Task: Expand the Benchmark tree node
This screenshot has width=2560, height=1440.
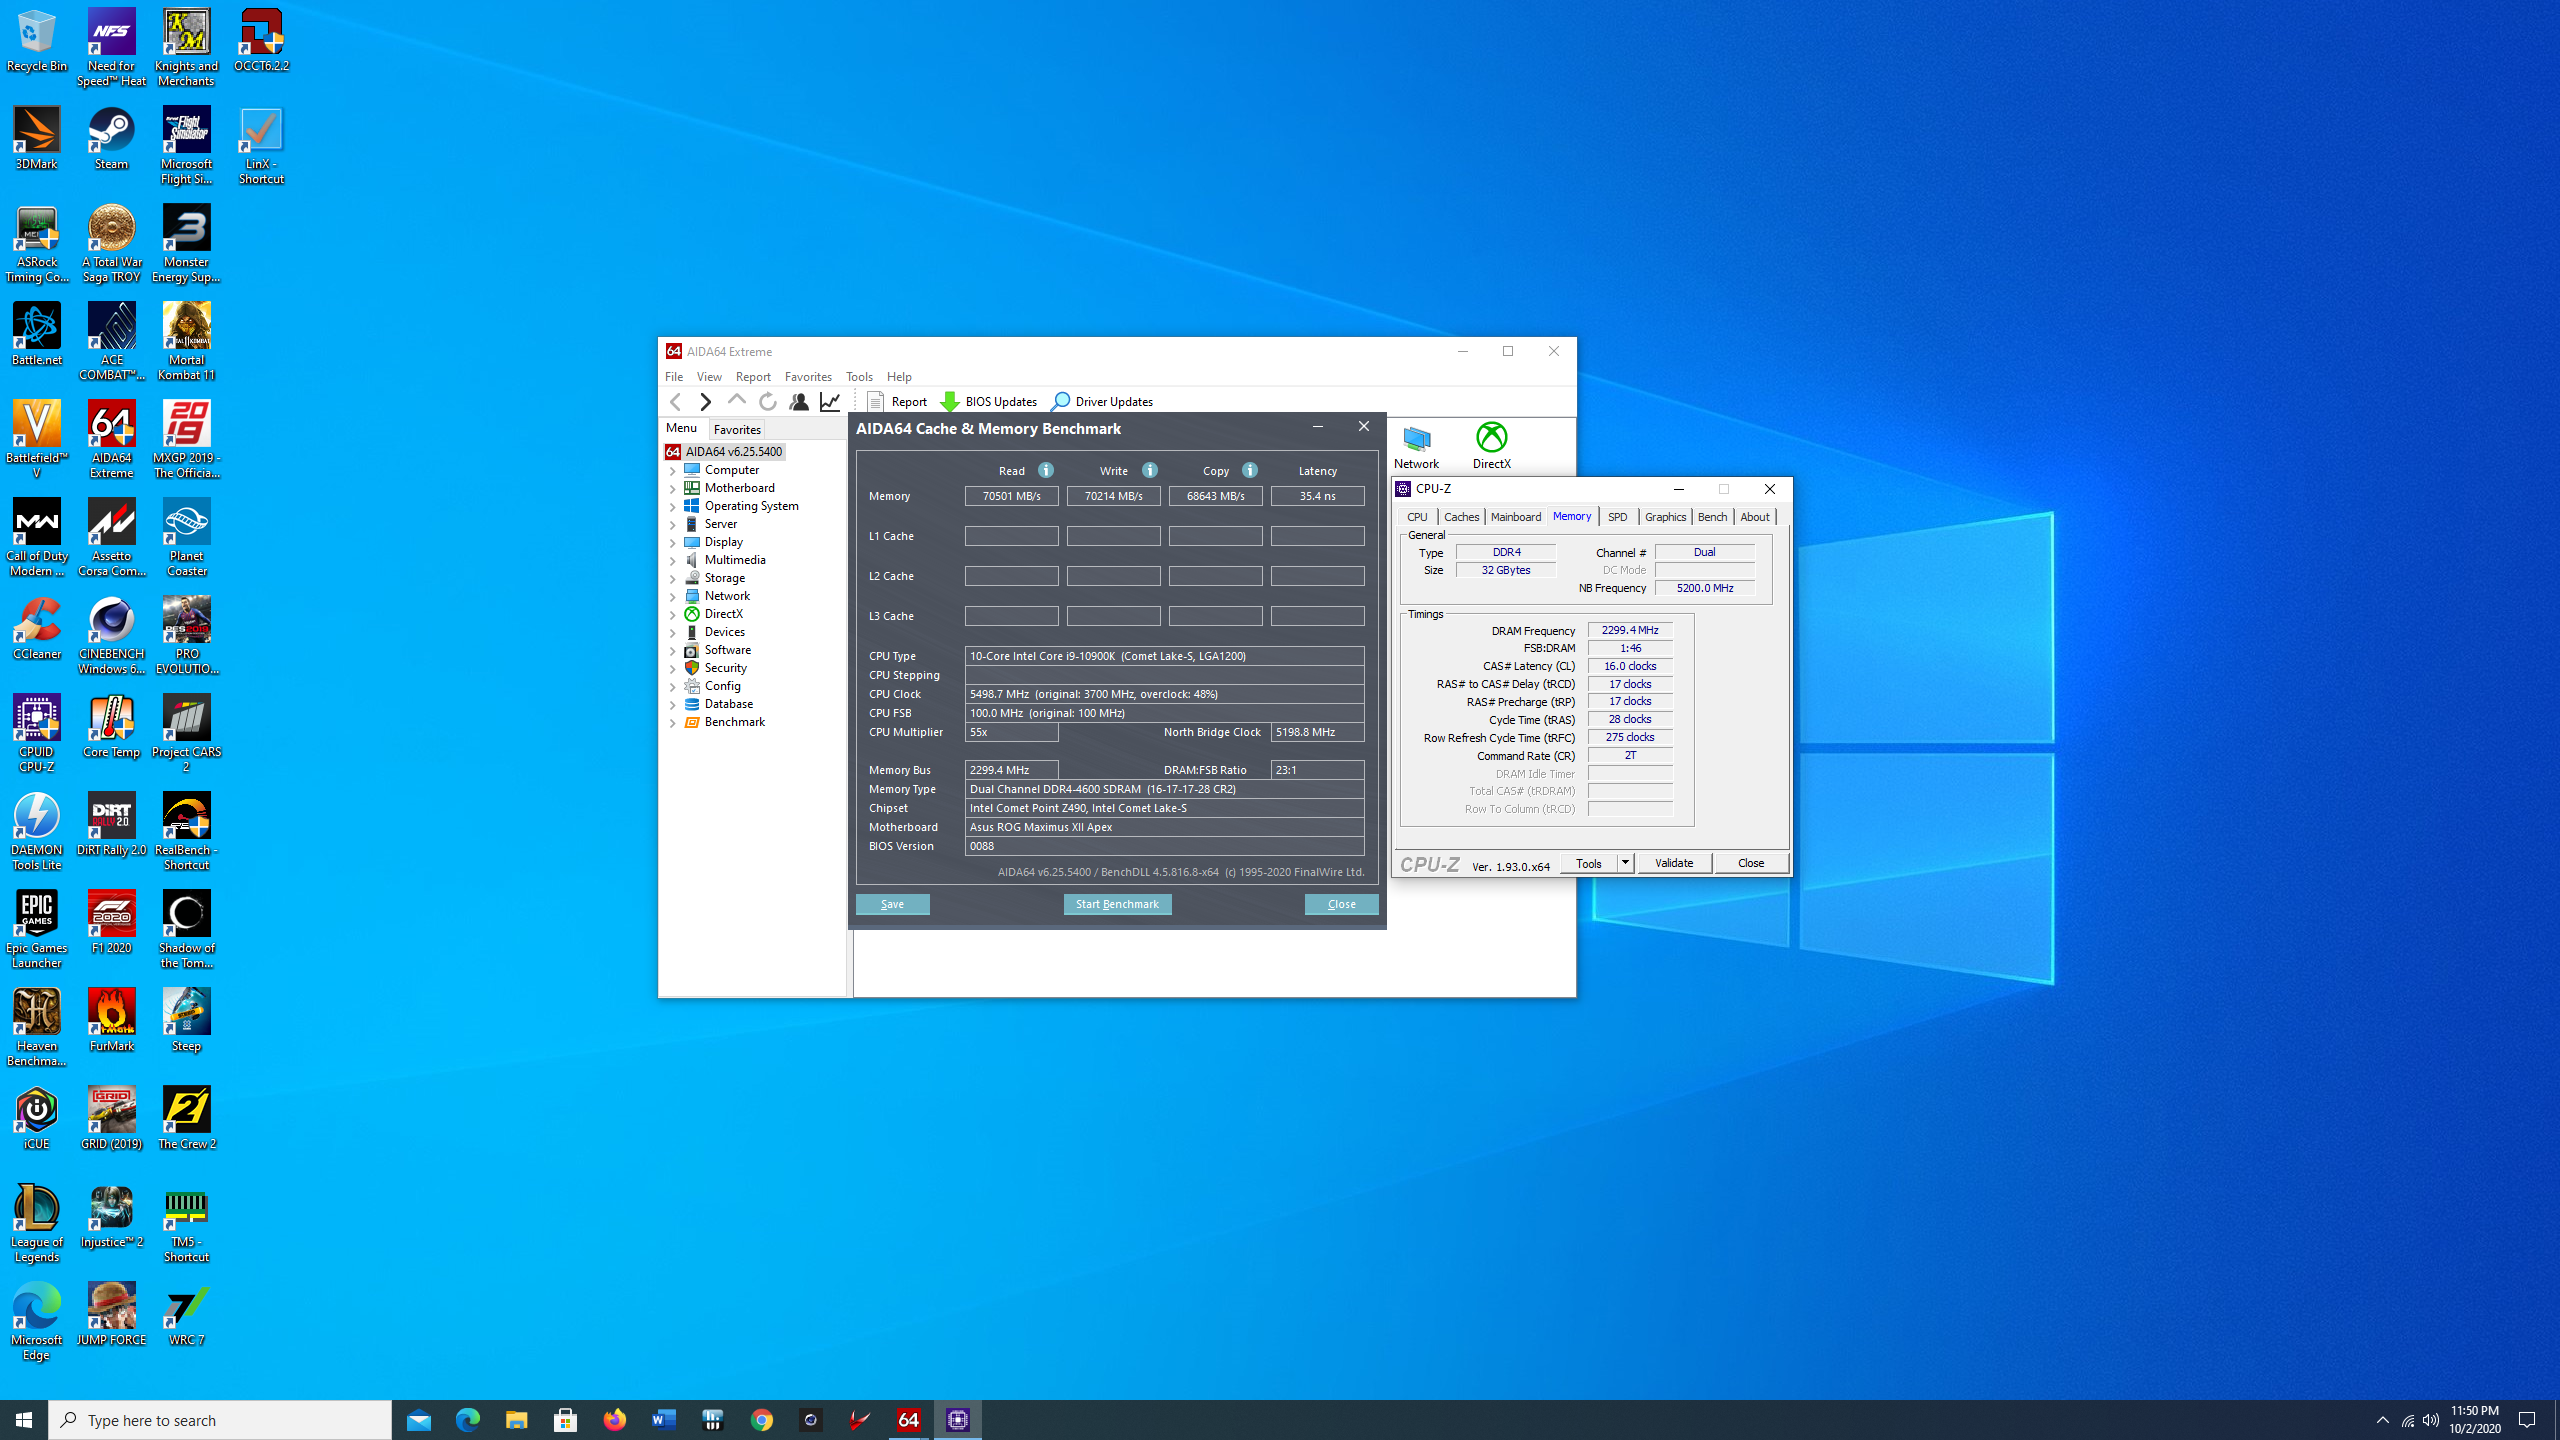Action: click(x=673, y=723)
